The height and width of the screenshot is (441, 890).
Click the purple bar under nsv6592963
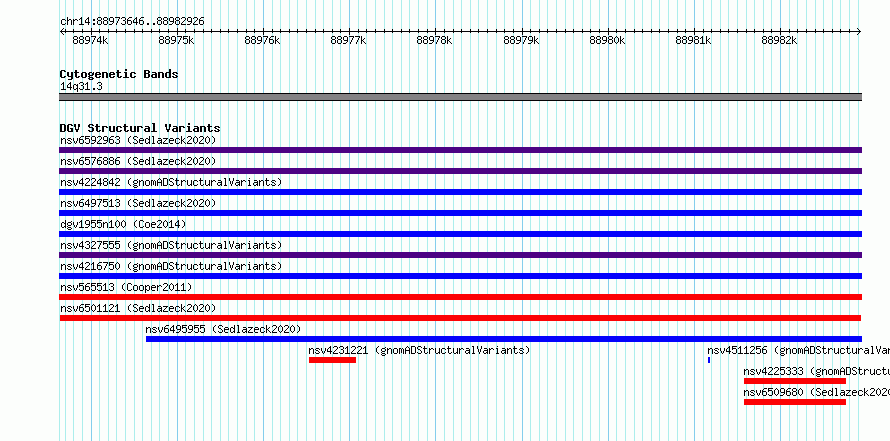point(460,150)
